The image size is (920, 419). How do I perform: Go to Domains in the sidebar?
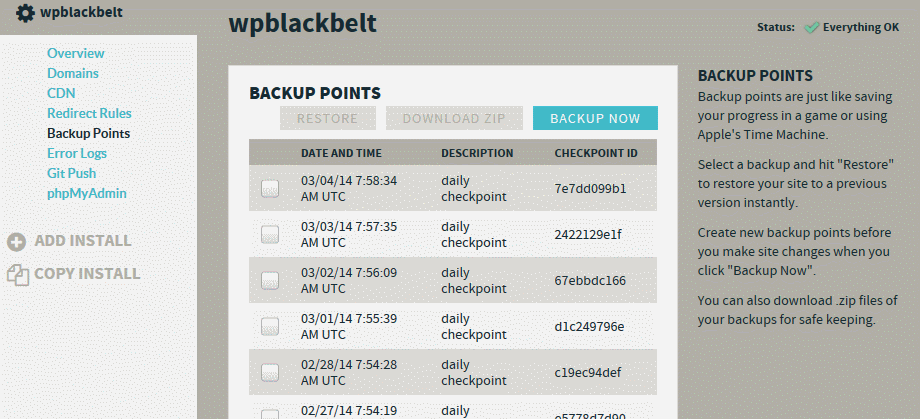point(73,73)
